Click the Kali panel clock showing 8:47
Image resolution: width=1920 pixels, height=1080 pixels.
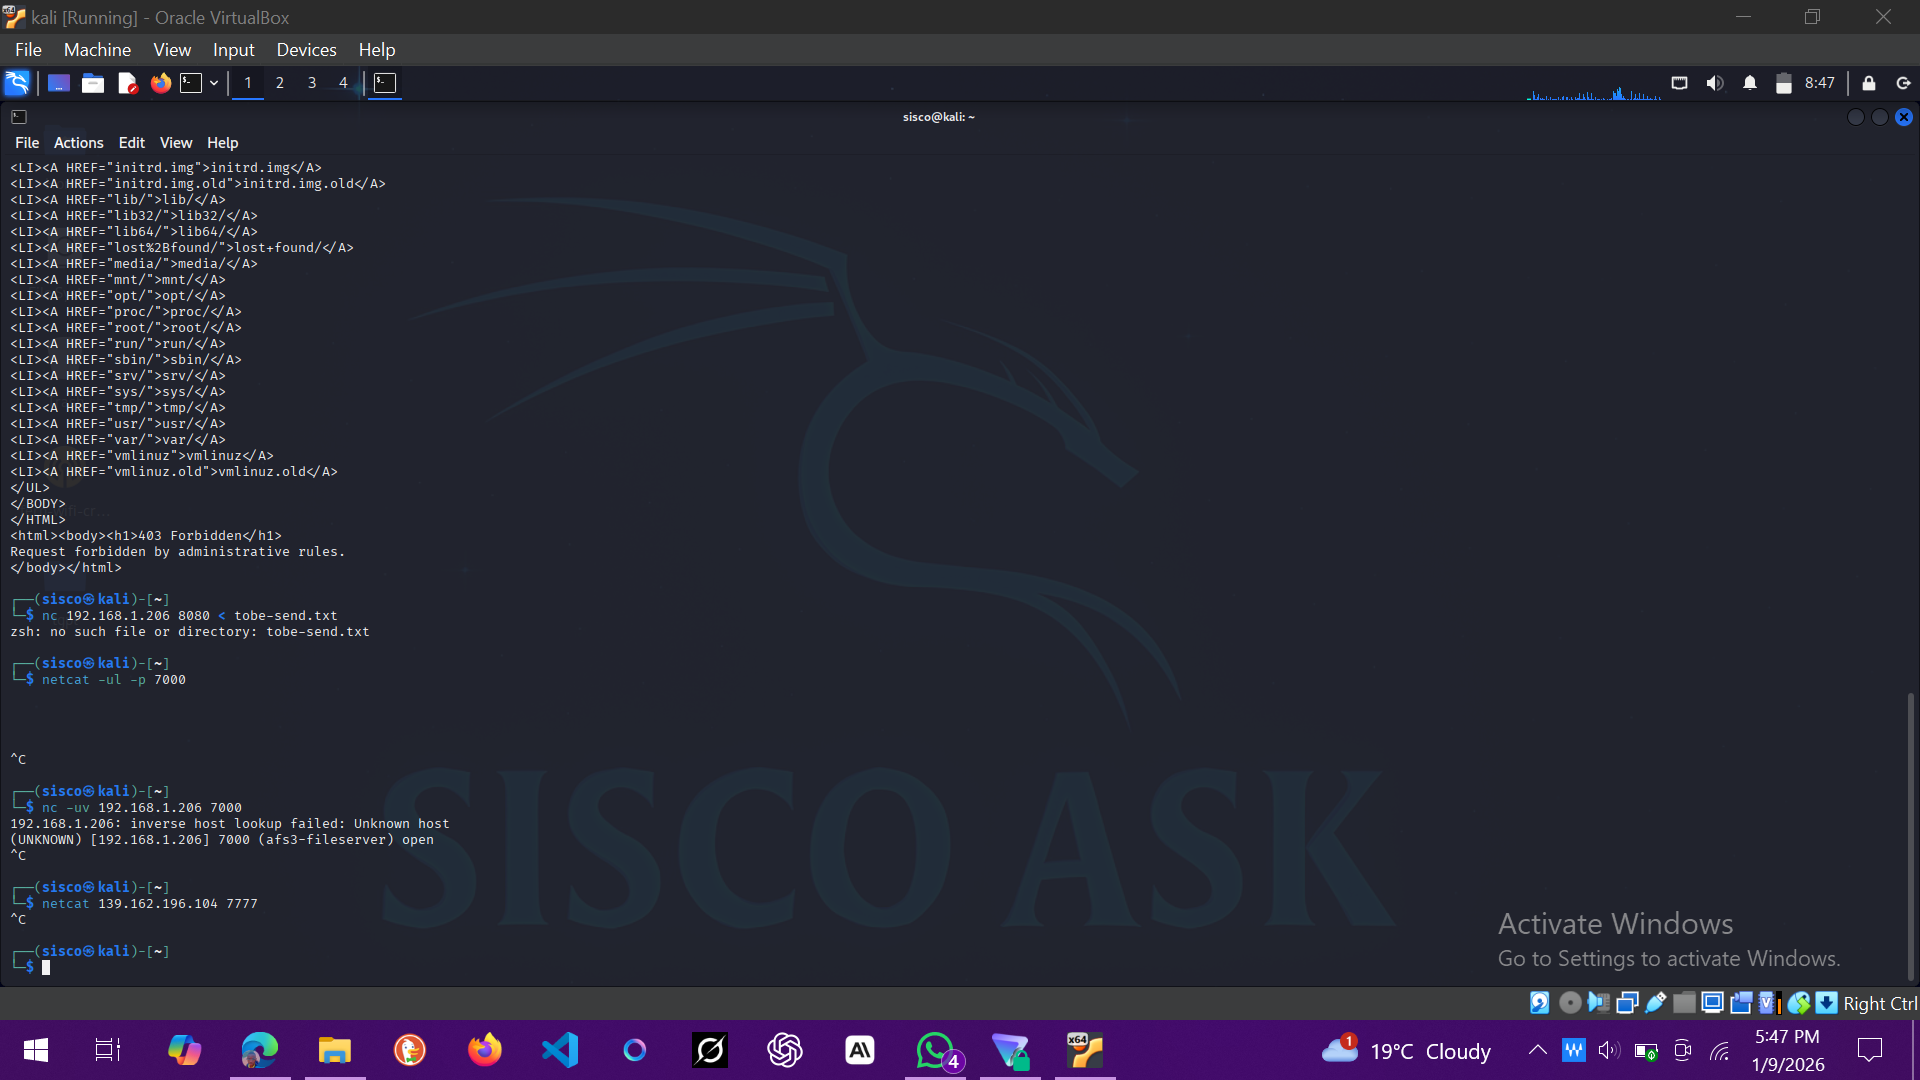point(1820,83)
